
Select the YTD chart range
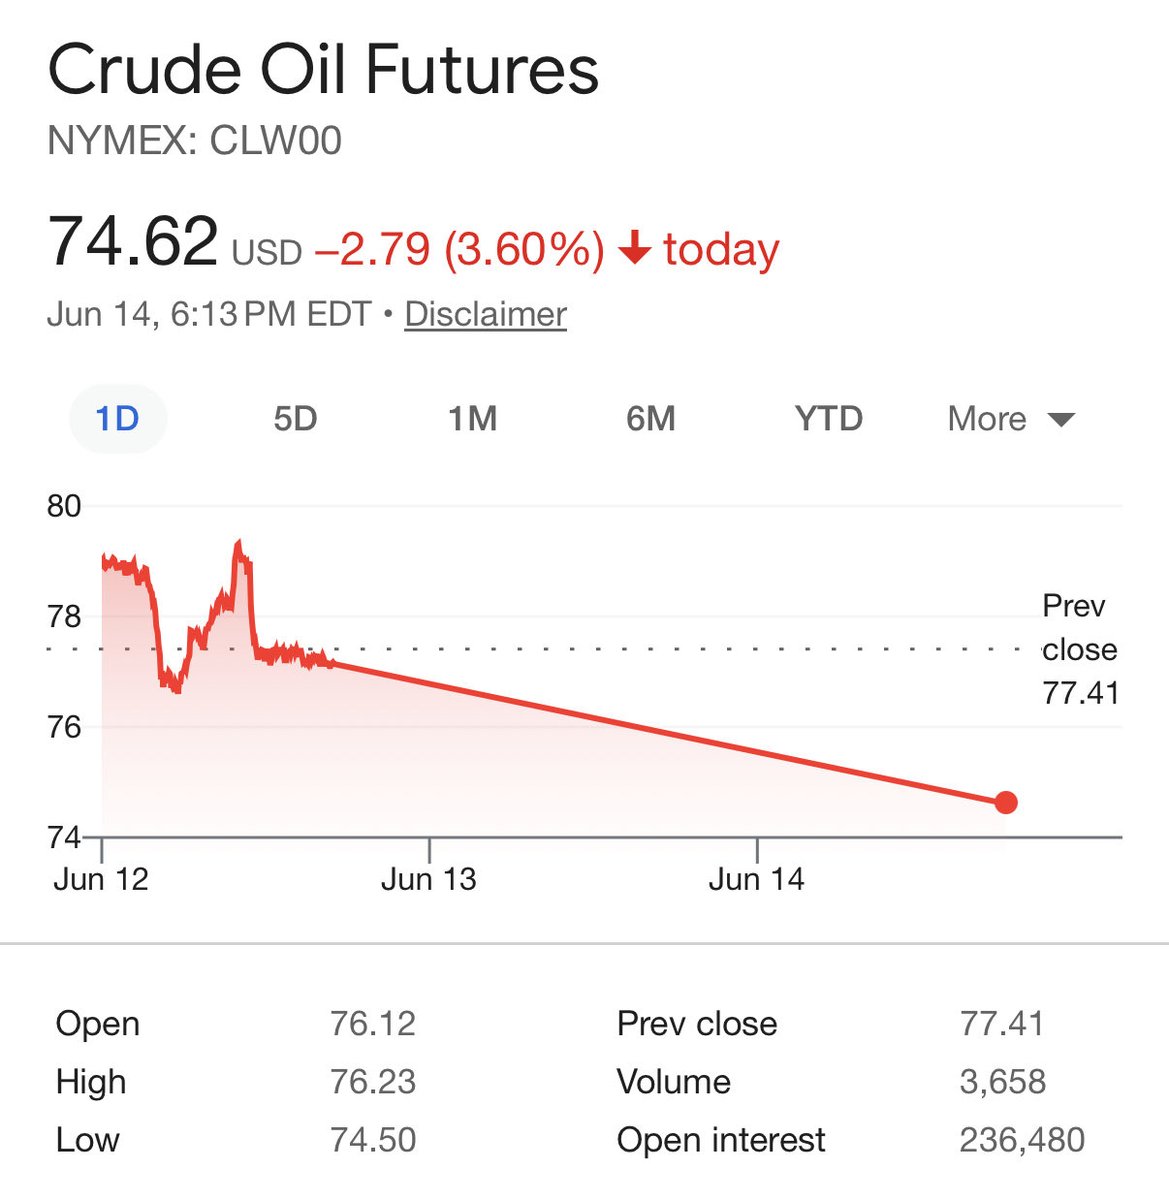pos(829,418)
